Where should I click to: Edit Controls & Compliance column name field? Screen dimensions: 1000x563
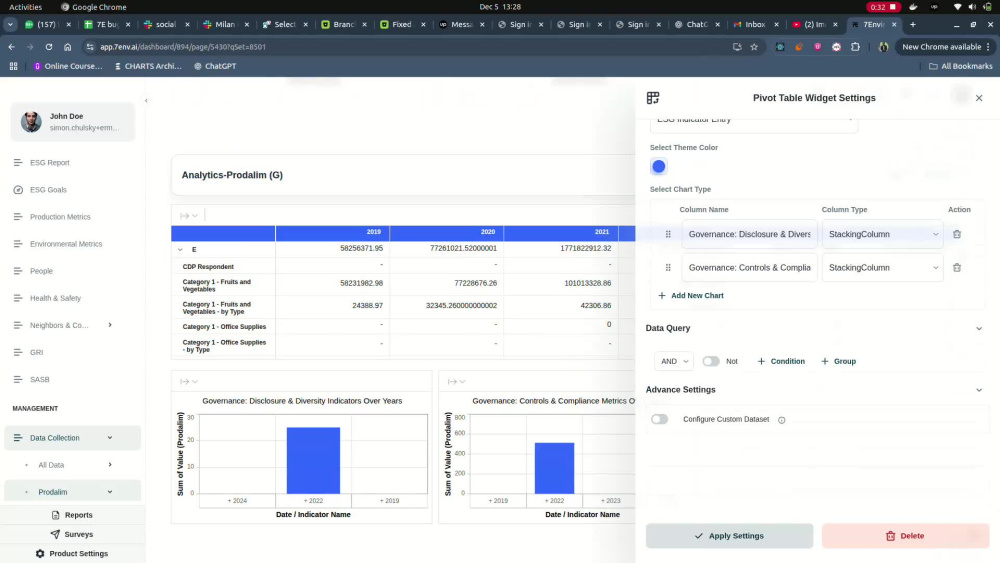(x=749, y=268)
